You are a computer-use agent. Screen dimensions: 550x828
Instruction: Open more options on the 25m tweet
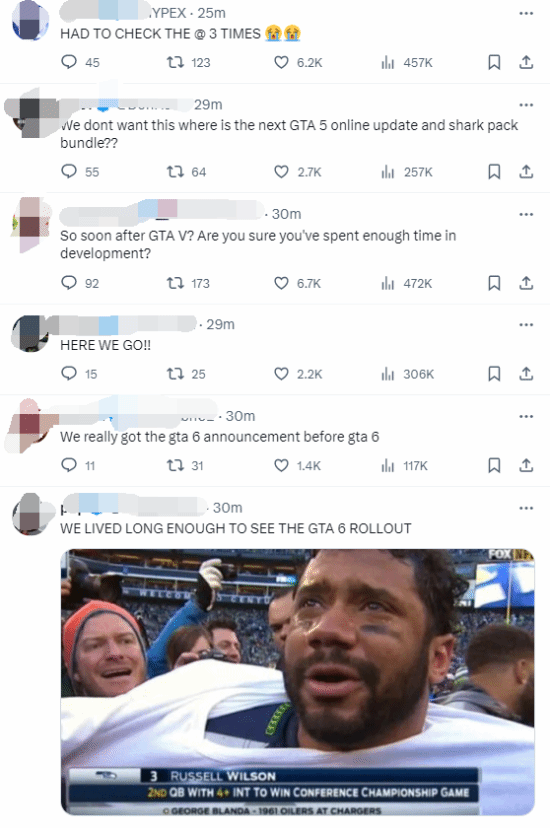click(x=526, y=13)
